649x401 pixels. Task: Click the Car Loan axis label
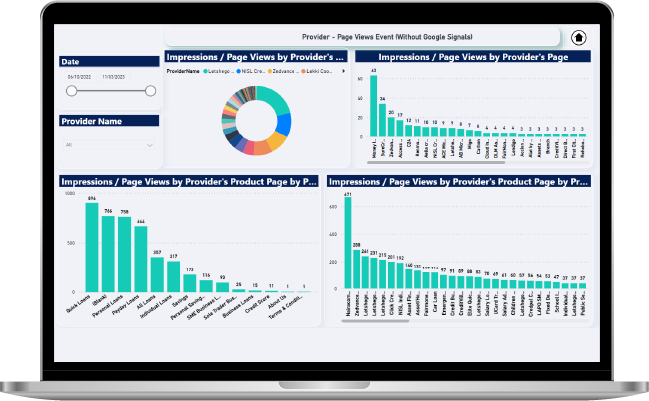435,303
